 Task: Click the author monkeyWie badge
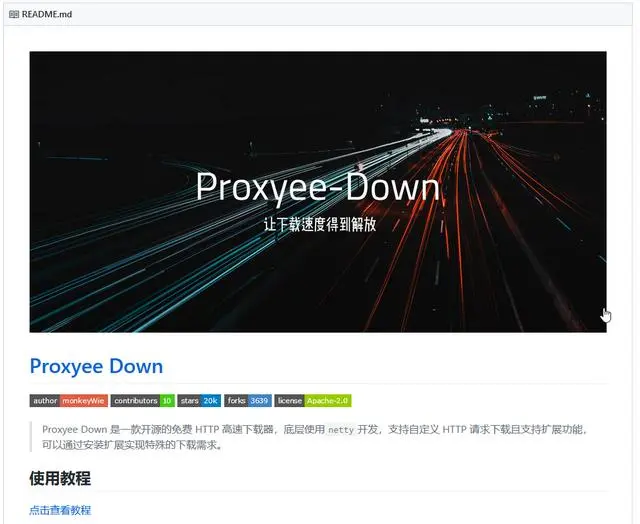69,401
